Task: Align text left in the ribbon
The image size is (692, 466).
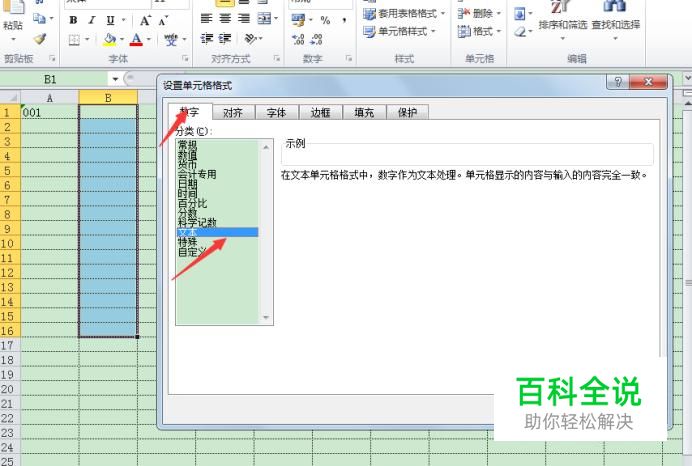Action: point(206,19)
